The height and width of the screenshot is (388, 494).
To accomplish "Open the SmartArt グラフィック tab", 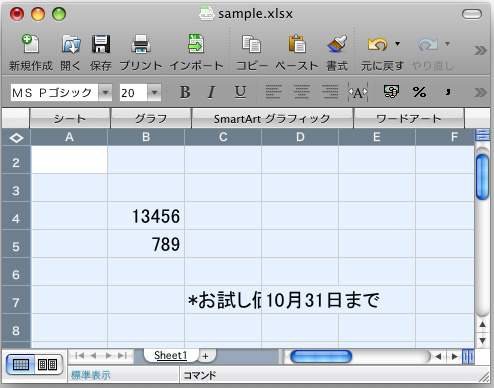I will coord(272,119).
